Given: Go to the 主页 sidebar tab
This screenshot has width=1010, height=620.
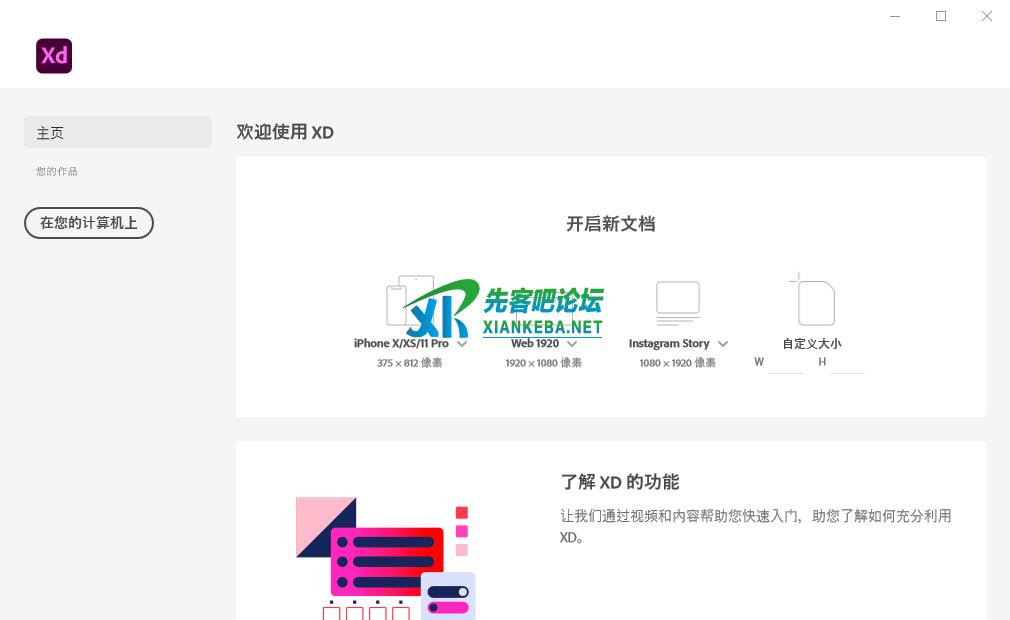Looking at the screenshot, I should click(x=118, y=132).
